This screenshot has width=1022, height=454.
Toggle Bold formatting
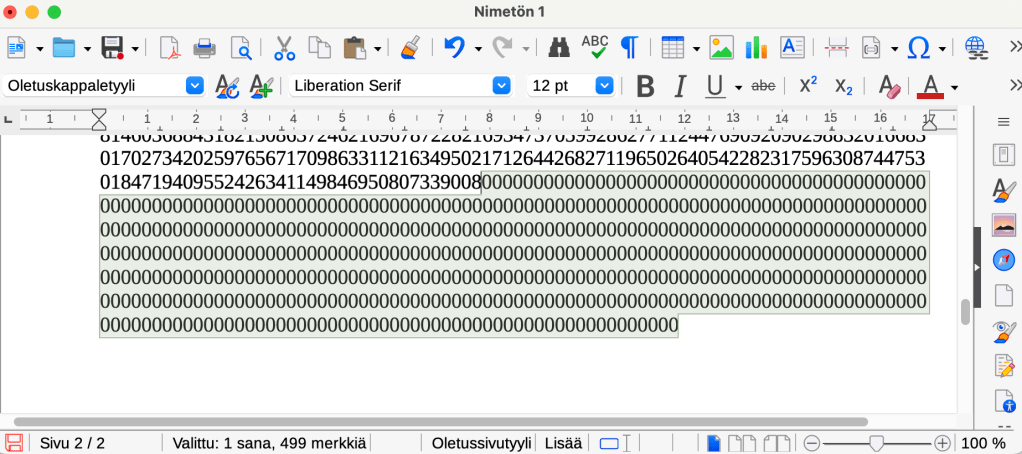pyautogui.click(x=645, y=86)
